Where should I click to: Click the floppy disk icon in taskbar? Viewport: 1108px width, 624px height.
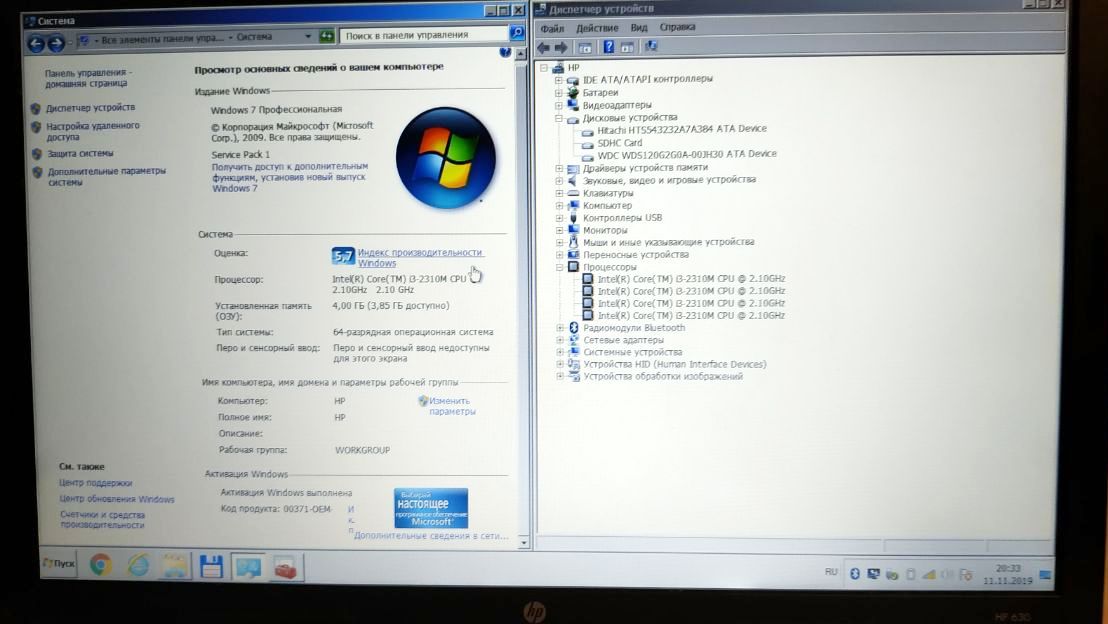point(211,566)
